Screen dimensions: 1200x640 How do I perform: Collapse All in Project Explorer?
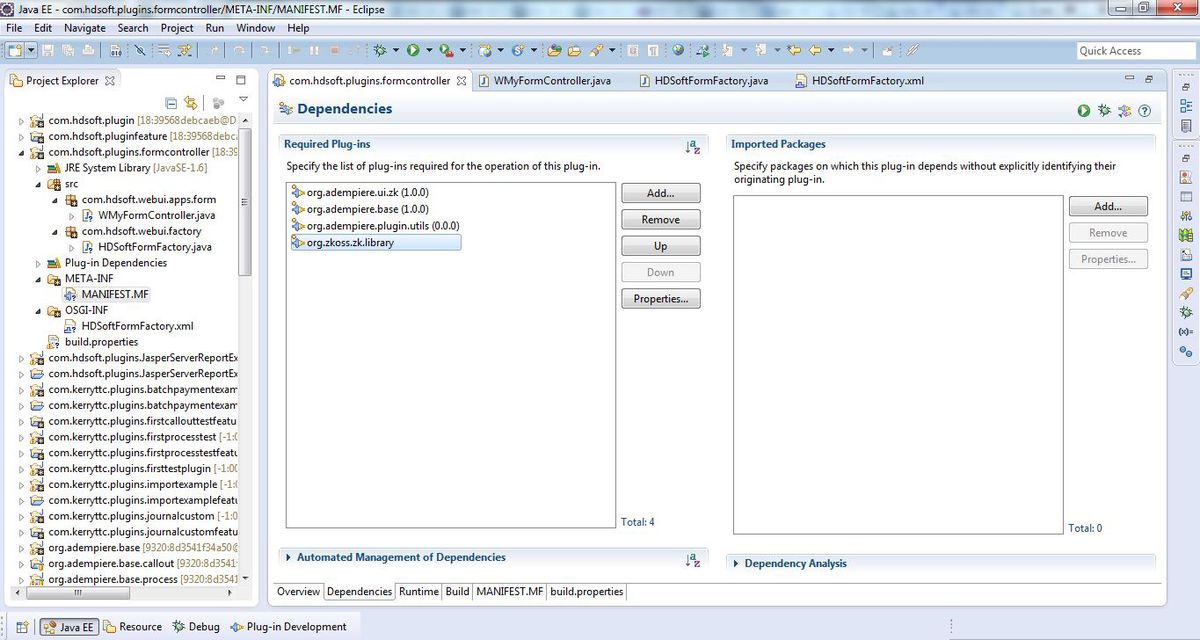[x=172, y=103]
